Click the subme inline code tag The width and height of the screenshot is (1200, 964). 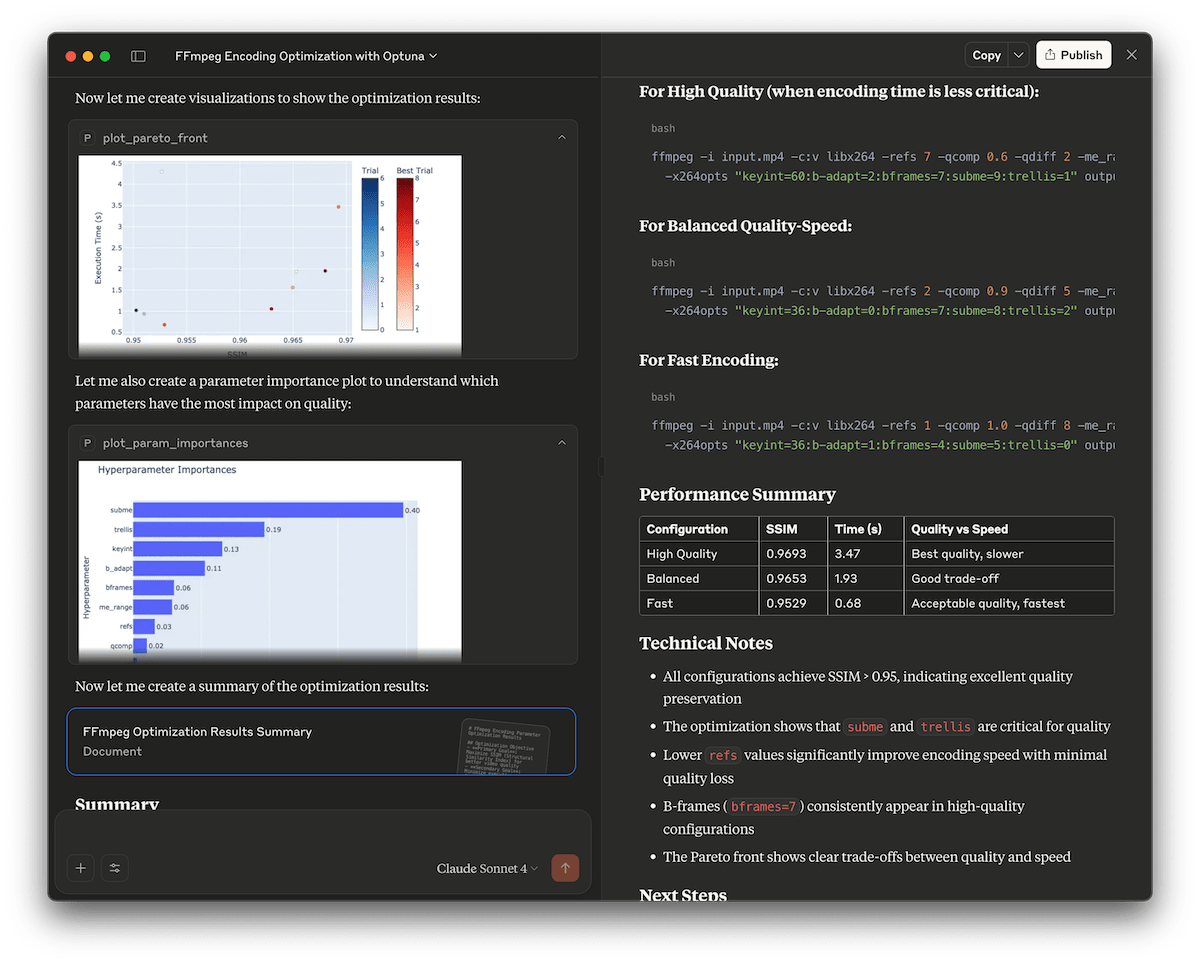click(865, 727)
